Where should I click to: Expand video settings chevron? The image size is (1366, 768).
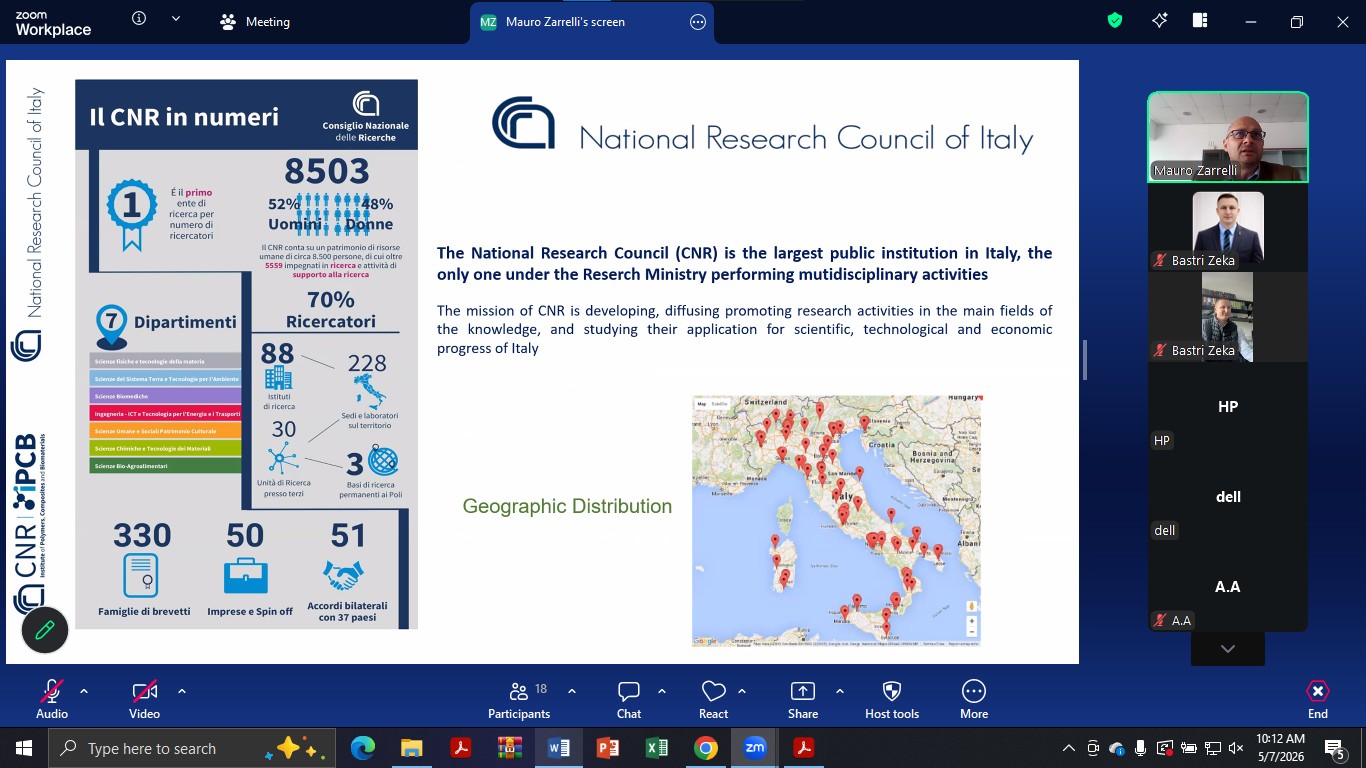pos(182,691)
